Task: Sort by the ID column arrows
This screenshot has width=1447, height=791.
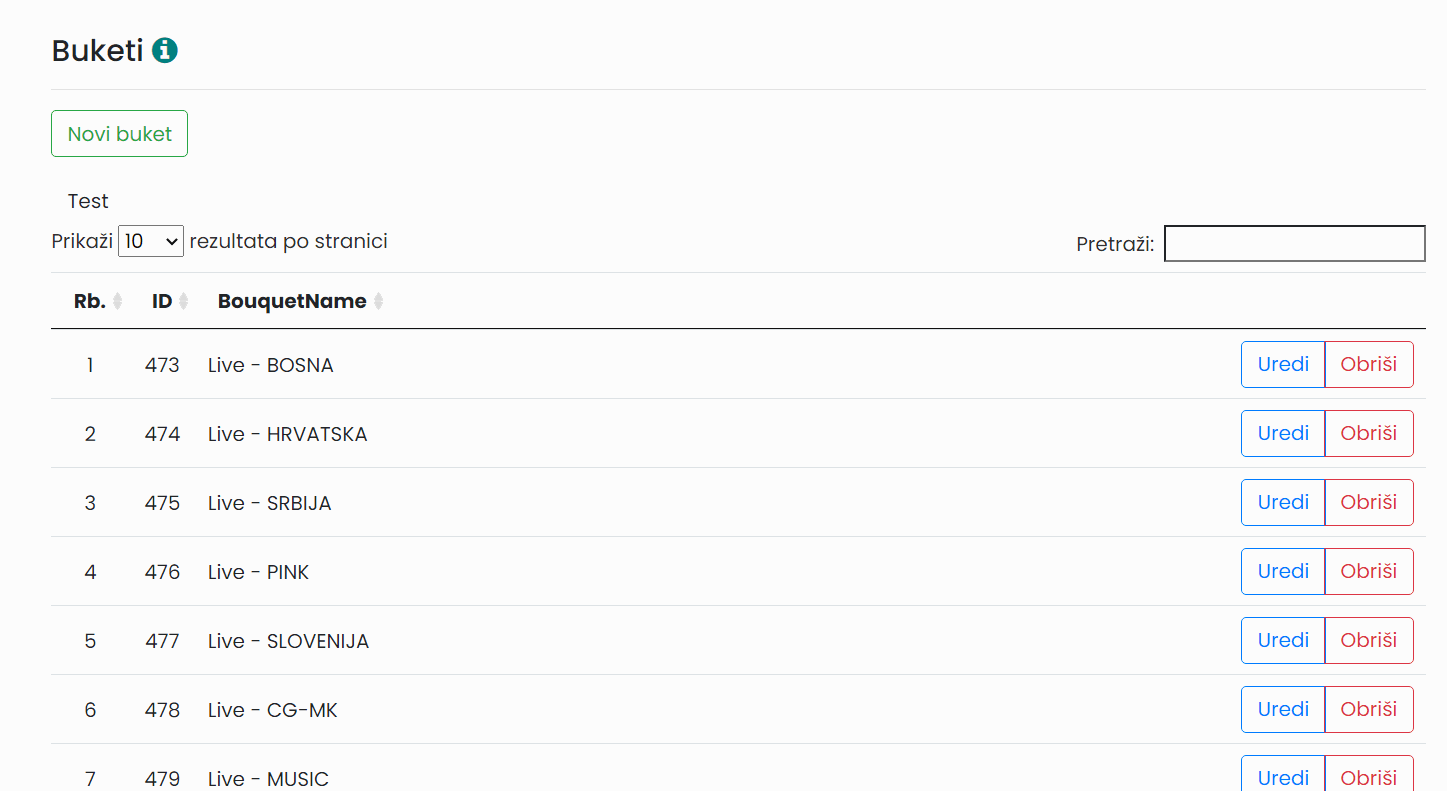Action: click(184, 301)
